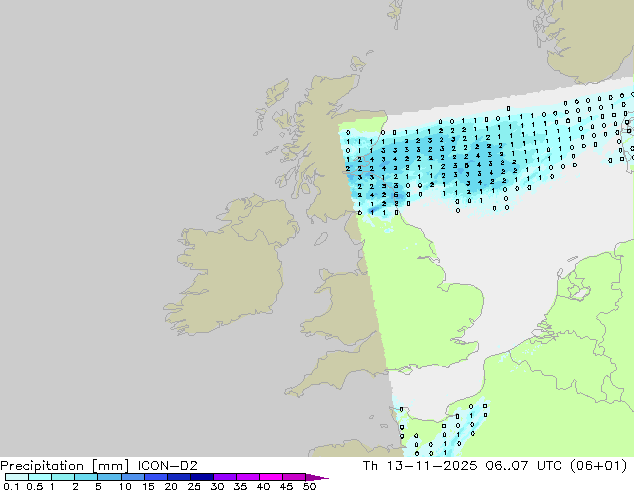Click the 'Th 13-11-2025' date text
The image size is (634, 490).
click(420, 466)
